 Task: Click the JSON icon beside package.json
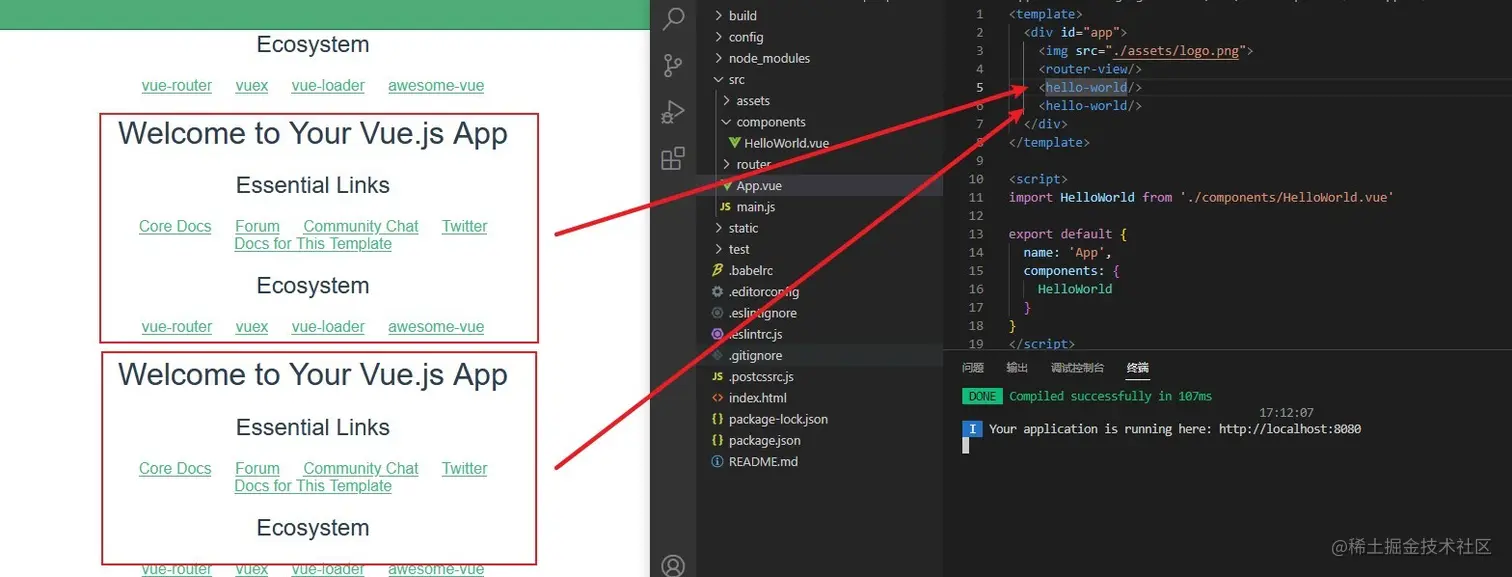(717, 440)
